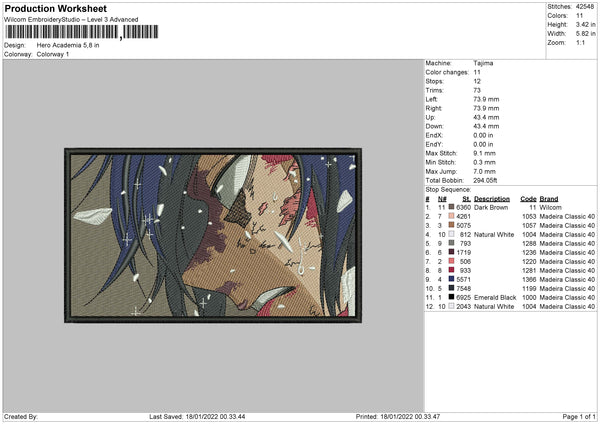Image resolution: width=600 pixels, height=424 pixels.
Task: Click the 'Created By:' footer label
Action: [x=21, y=416]
